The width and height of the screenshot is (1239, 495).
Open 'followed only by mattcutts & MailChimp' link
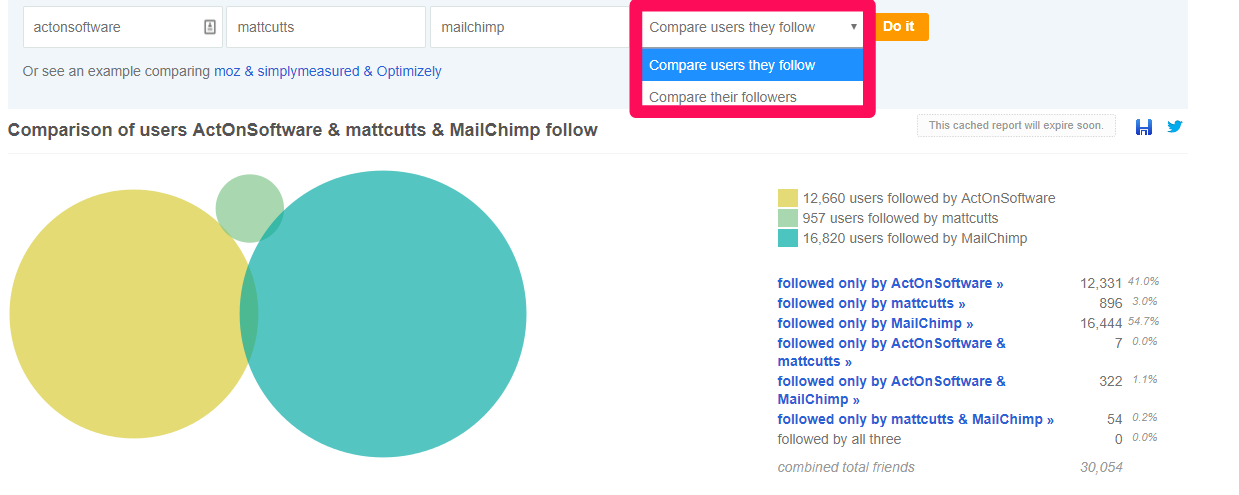pos(915,419)
